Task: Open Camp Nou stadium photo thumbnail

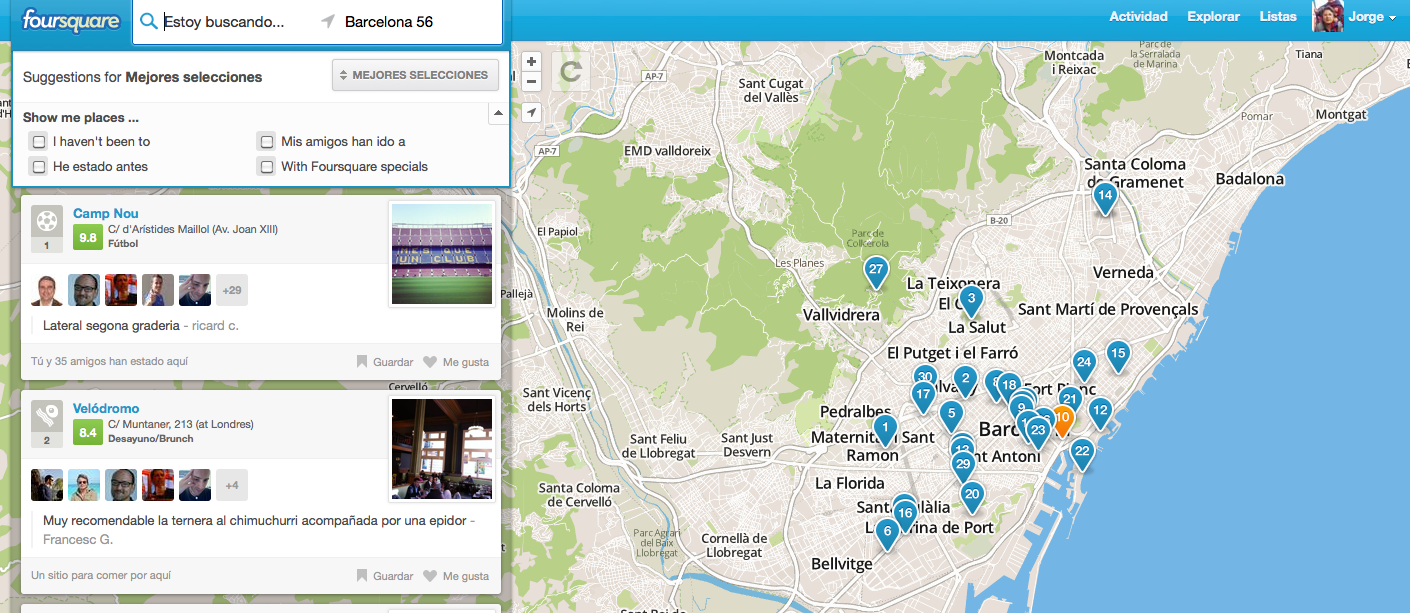Action: (x=442, y=253)
